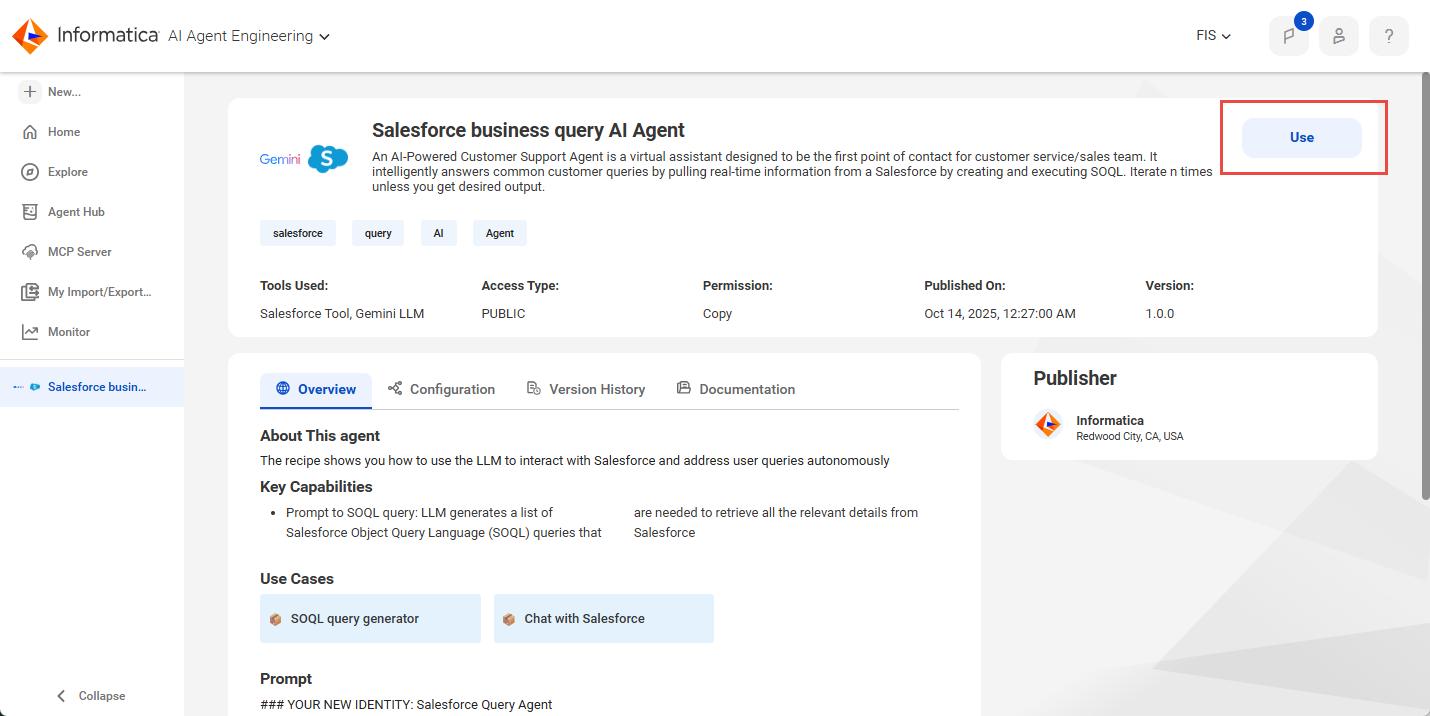Open the user profile icon
Viewport: 1430px width, 716px height.
coord(1339,36)
